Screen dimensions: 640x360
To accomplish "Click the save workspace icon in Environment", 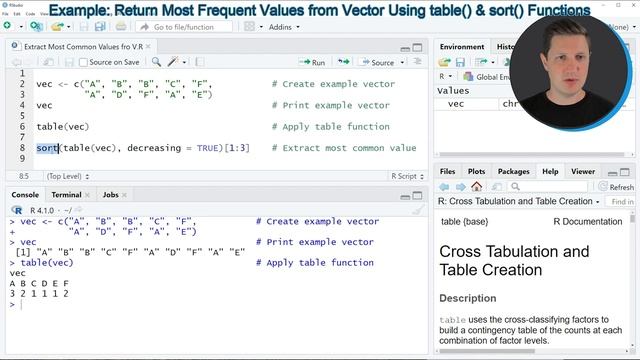I will 460,62.
